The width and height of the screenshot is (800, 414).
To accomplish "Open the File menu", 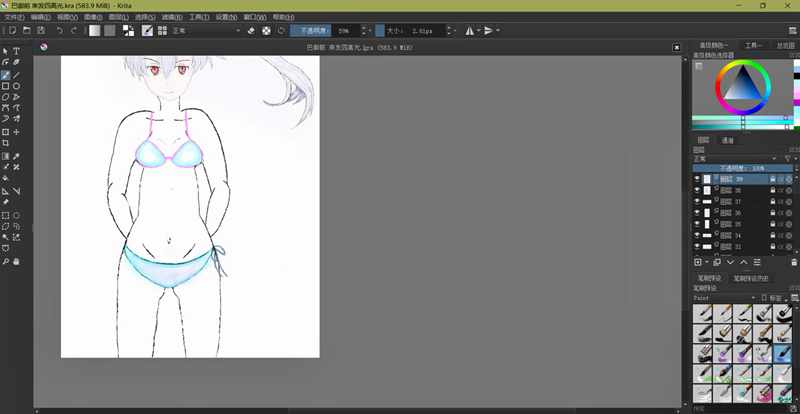I will tap(14, 17).
